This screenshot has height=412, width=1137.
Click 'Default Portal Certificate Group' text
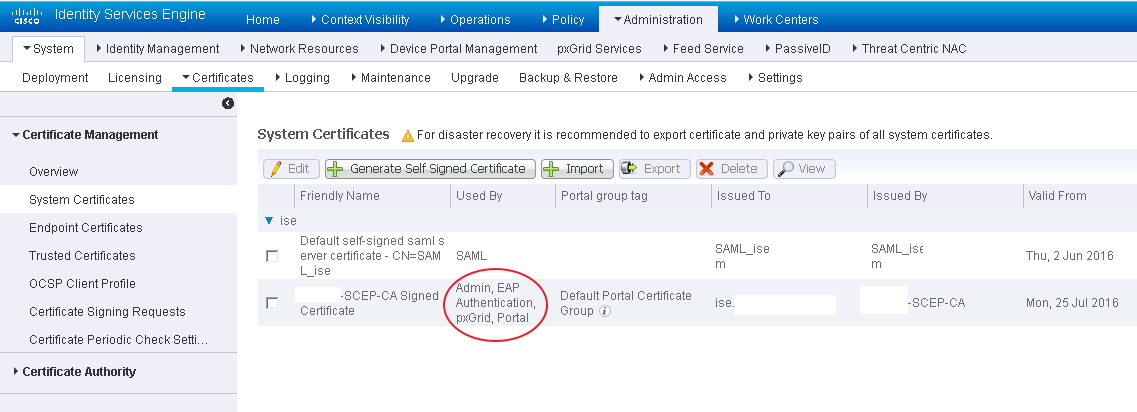coord(626,303)
